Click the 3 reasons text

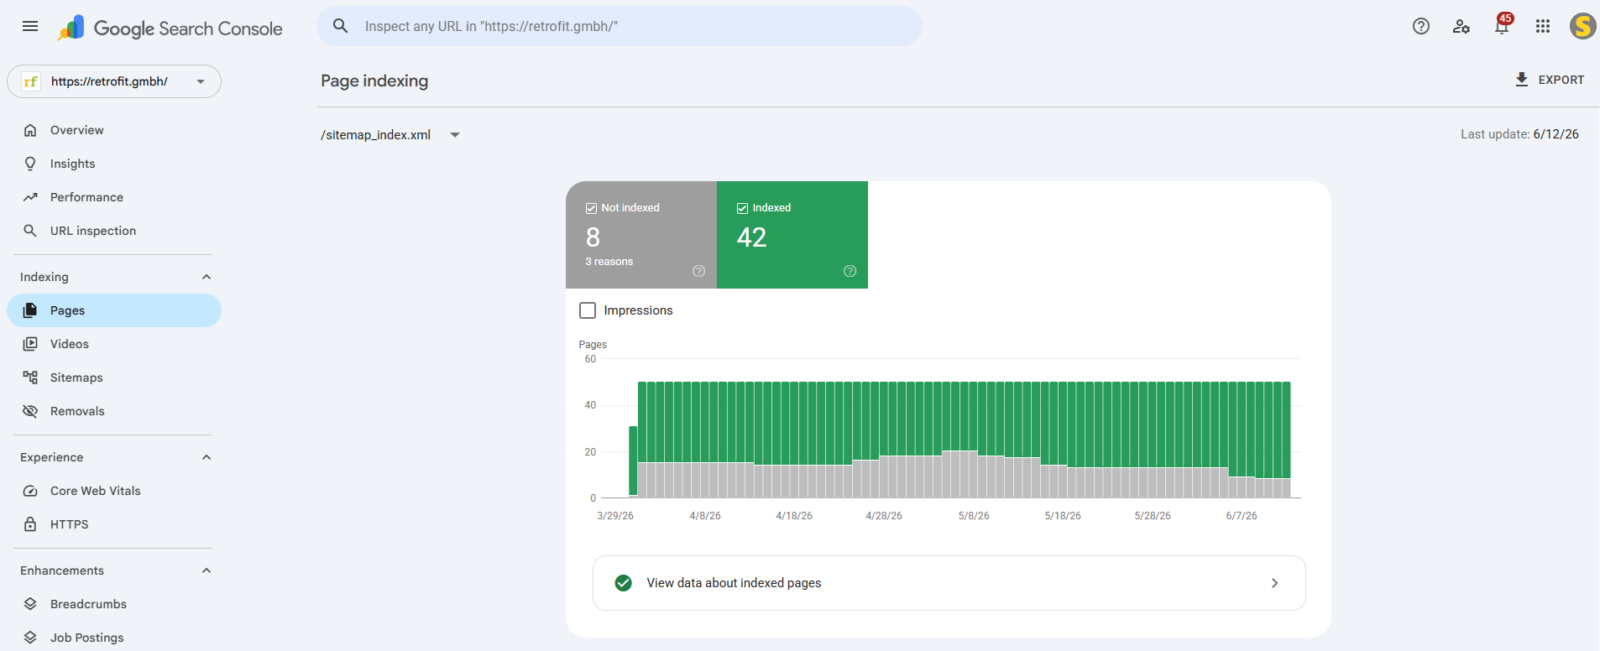[x=609, y=262]
